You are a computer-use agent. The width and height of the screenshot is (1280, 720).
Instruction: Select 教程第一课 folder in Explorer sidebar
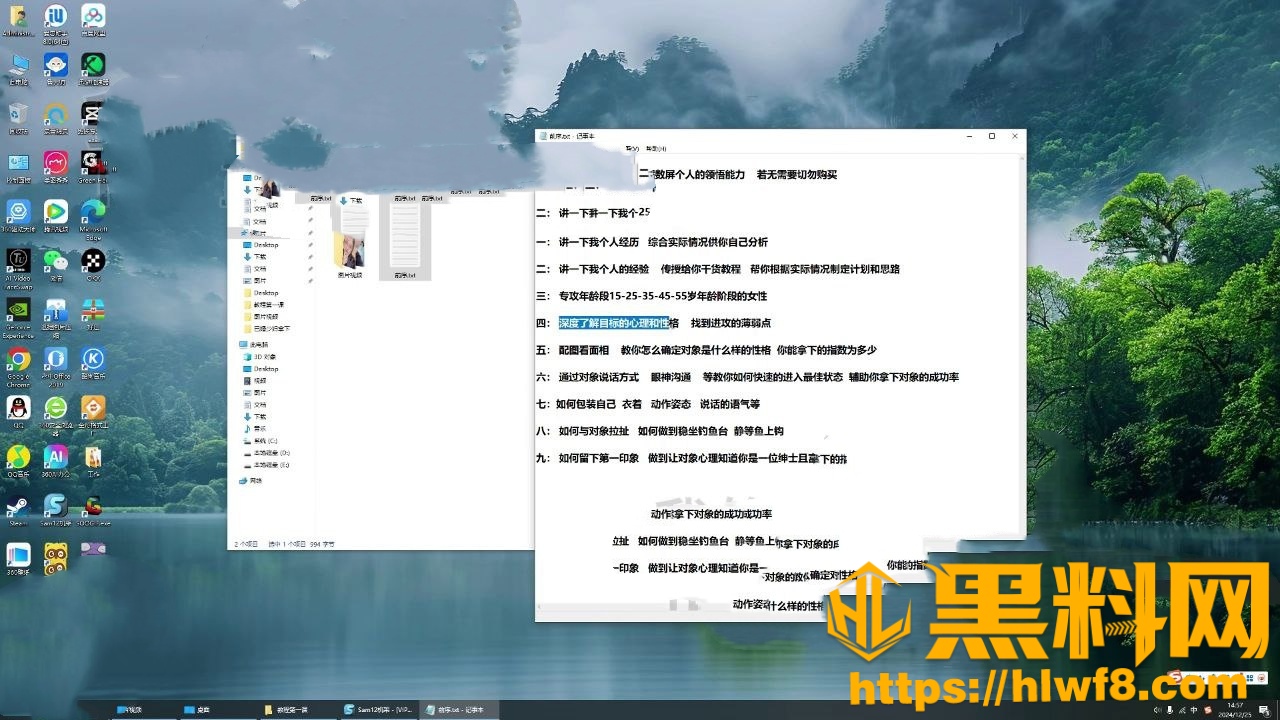pyautogui.click(x=265, y=304)
